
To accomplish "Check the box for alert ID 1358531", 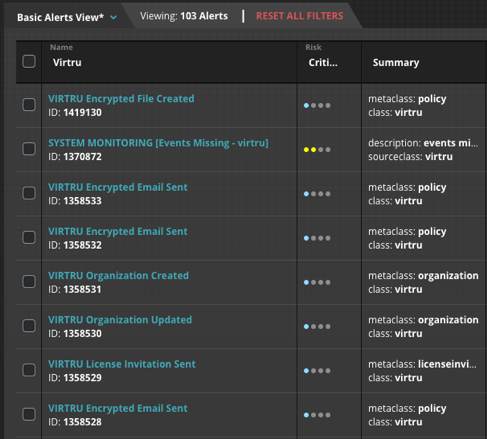I will tap(29, 281).
